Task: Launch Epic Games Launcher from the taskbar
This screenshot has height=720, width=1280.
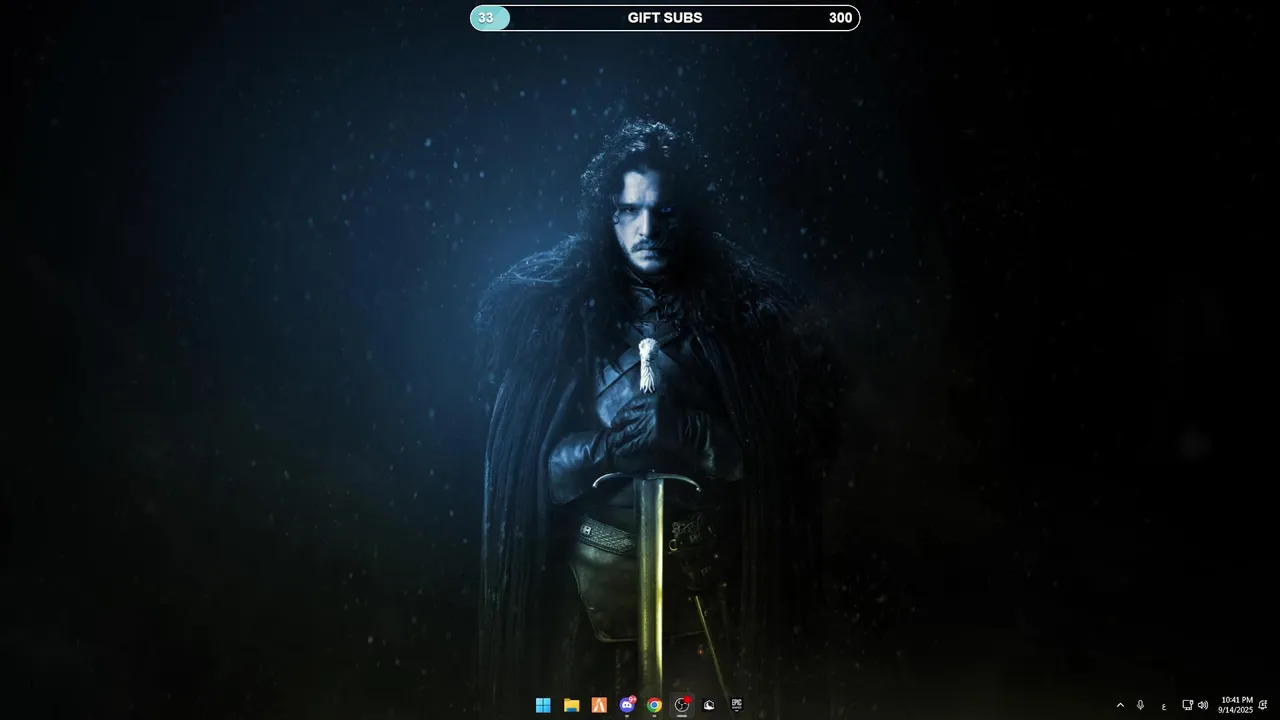Action: (x=737, y=705)
